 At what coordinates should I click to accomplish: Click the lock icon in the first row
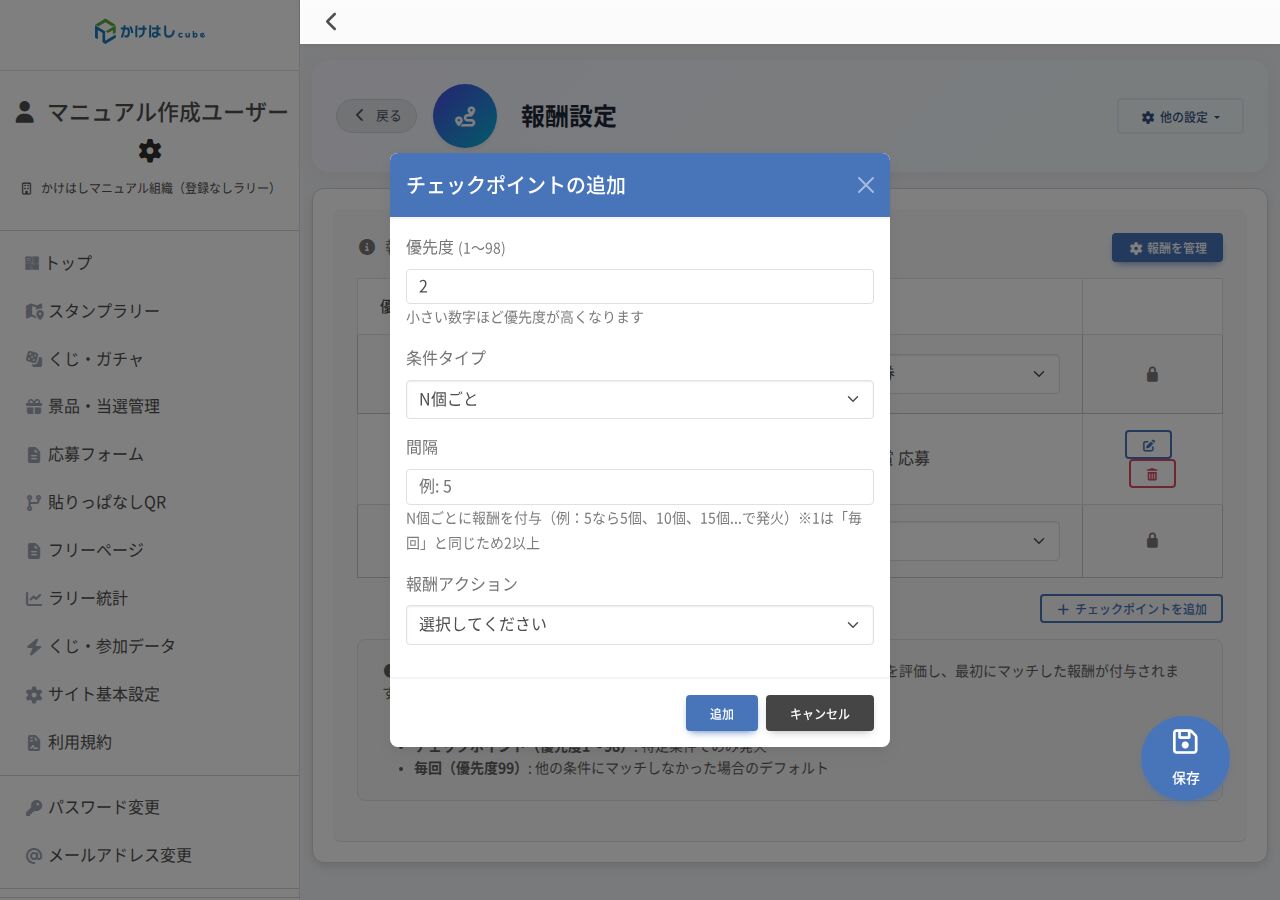point(1152,374)
